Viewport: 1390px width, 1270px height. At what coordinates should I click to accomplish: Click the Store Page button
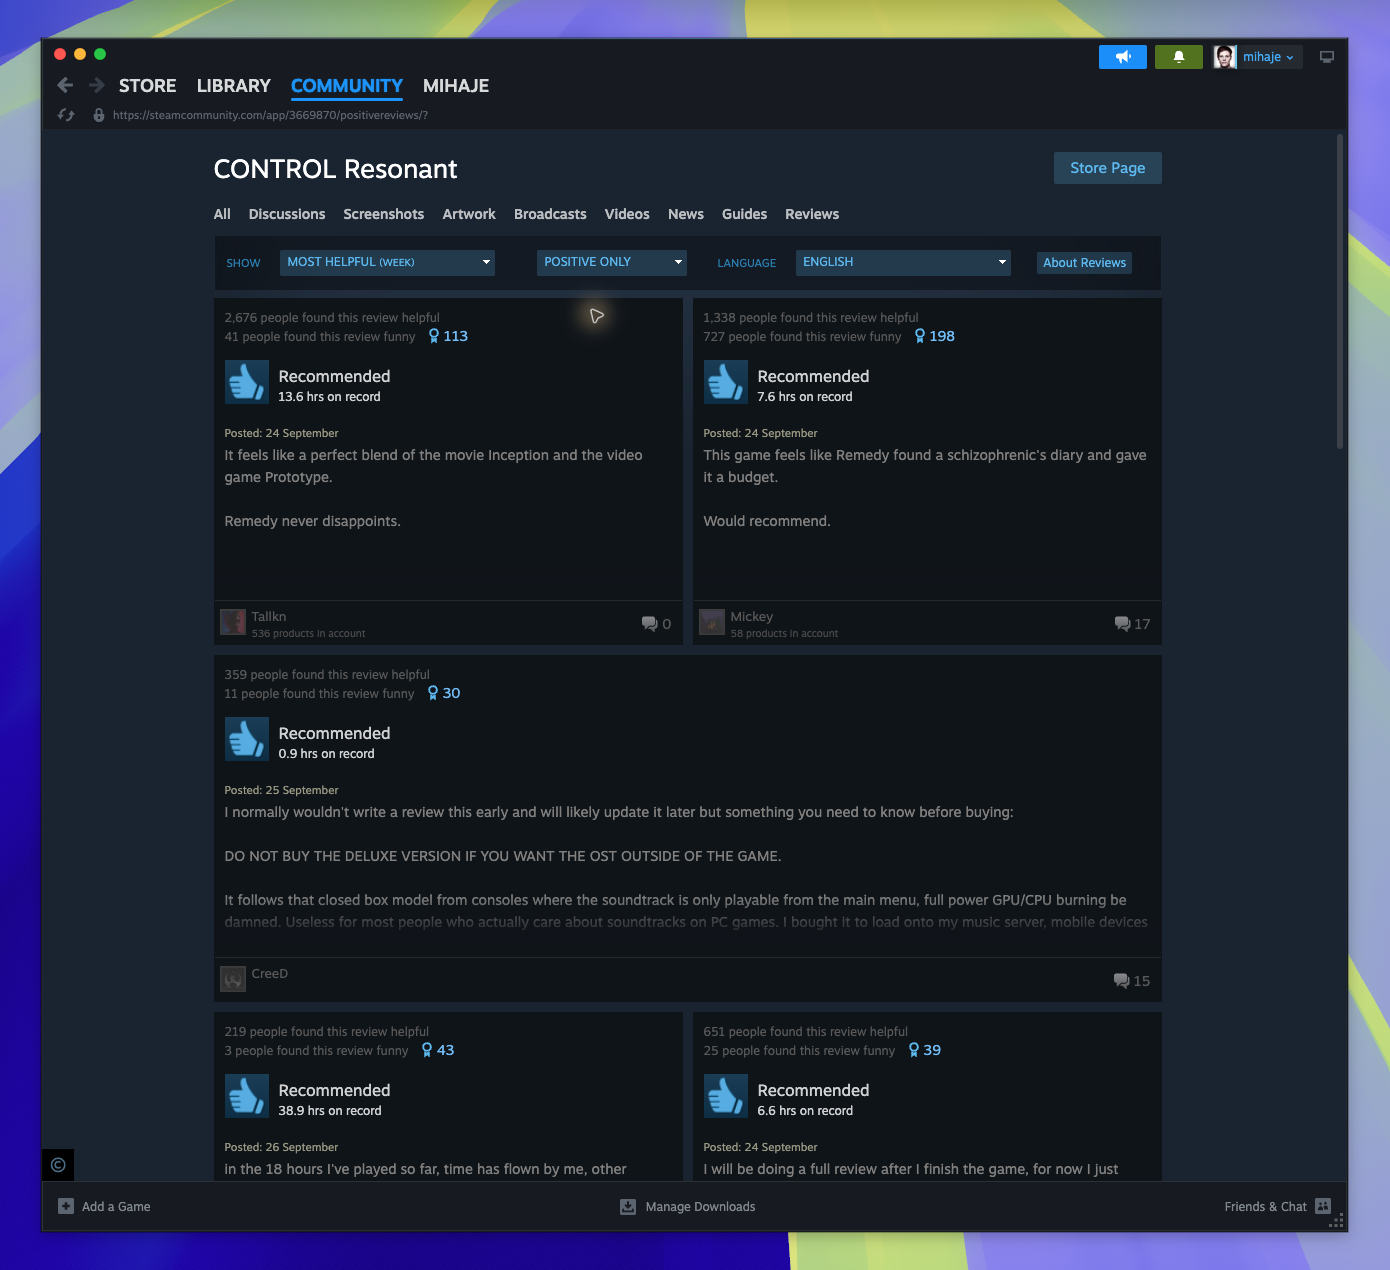click(1108, 168)
